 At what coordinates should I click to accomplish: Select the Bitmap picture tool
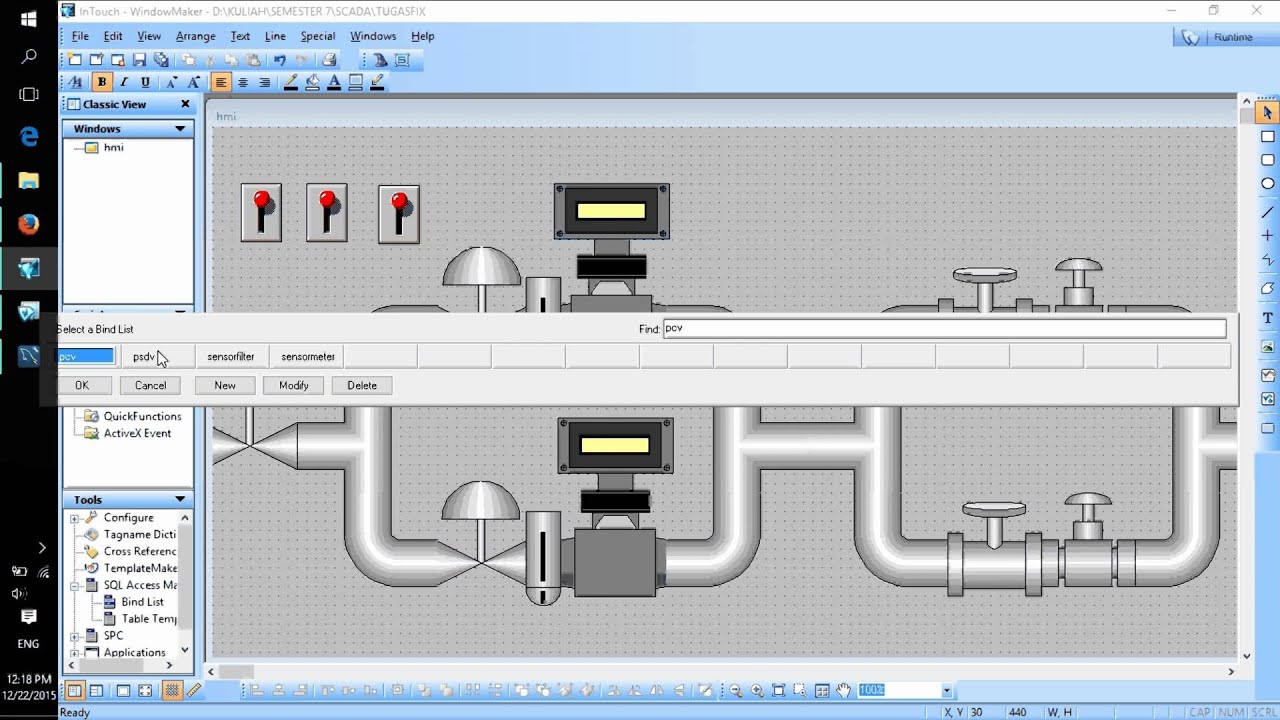(x=1268, y=347)
